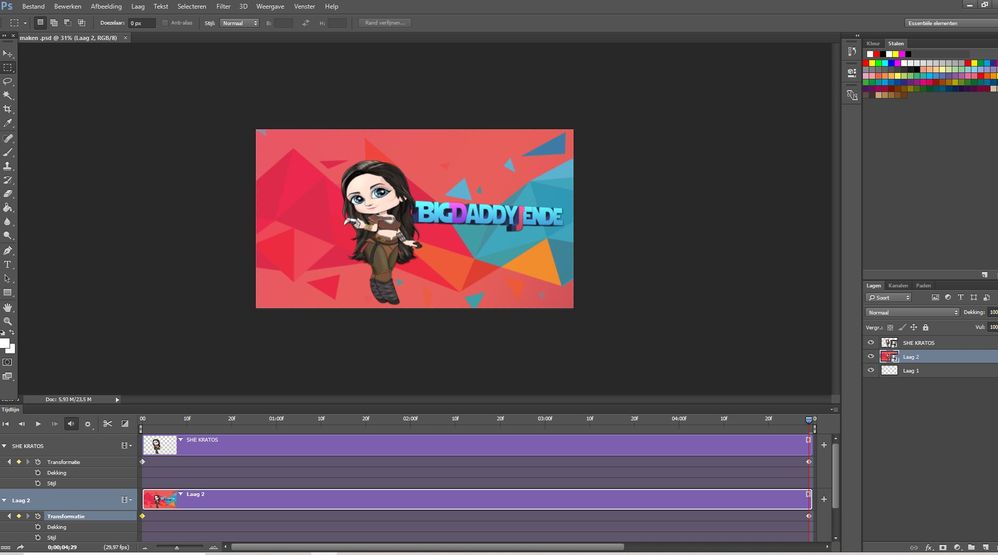Collapse the Laag 2 timeline track
998x555 pixels.
(x=4, y=500)
